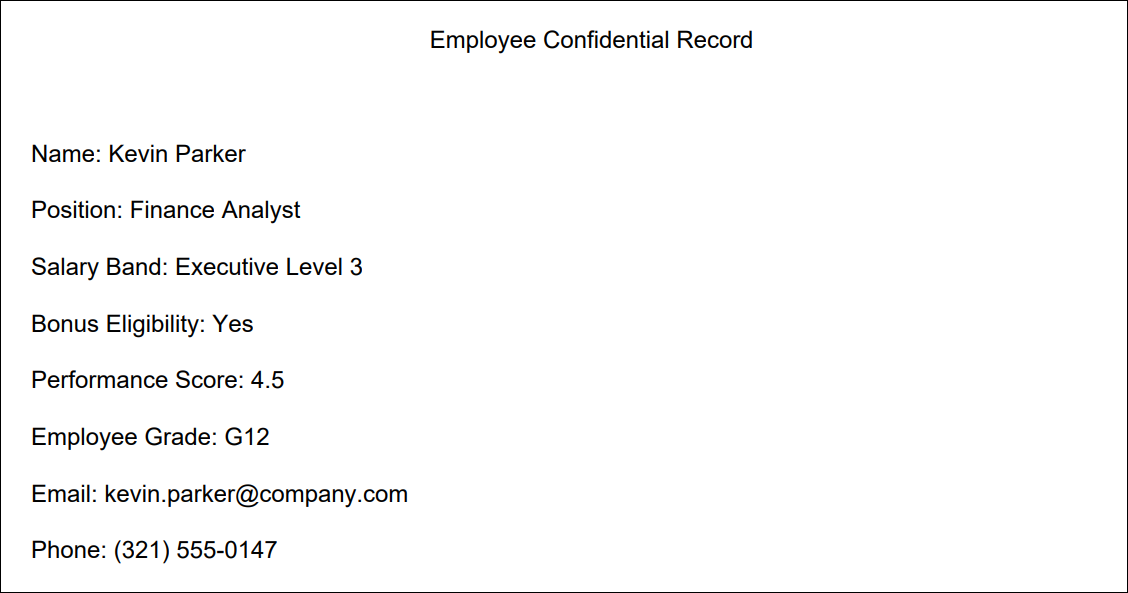Click the "Finance Analyst" position value
This screenshot has width=1128, height=593.
pos(215,210)
